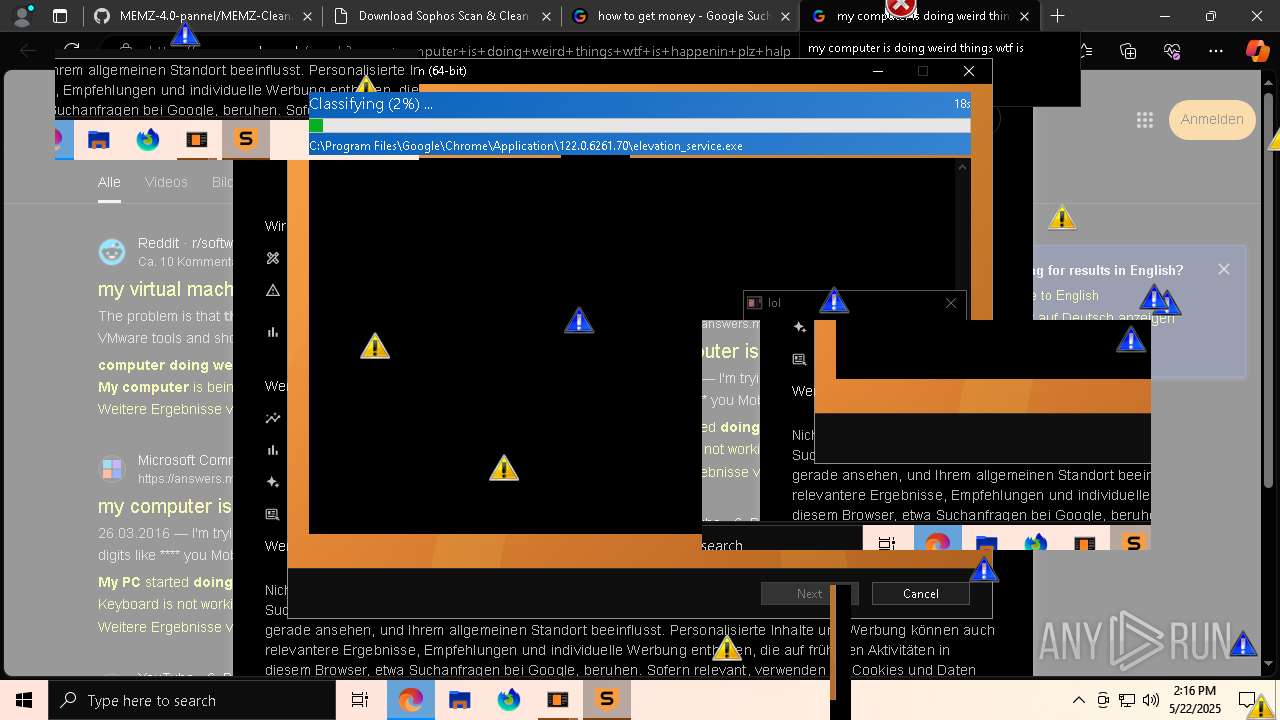Open File Explorer from the taskbar
The image size is (1280, 720).
tap(459, 700)
